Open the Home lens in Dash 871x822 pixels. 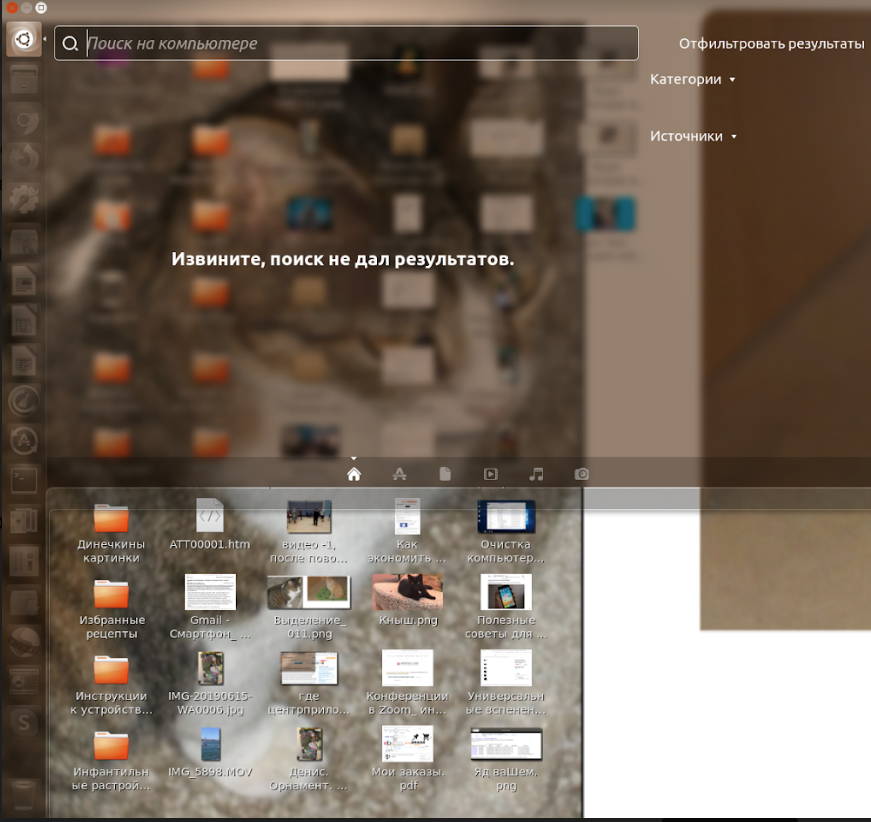353,474
